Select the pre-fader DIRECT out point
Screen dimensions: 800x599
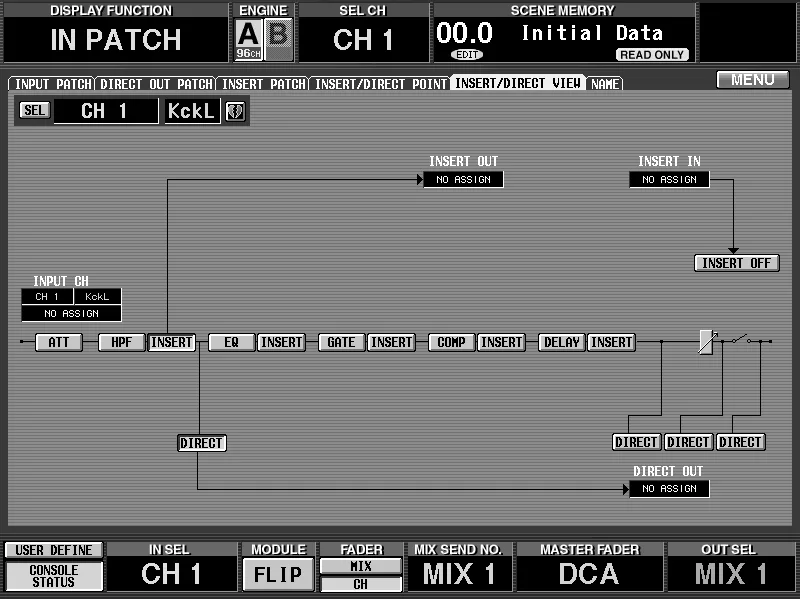pyautogui.click(x=636, y=442)
